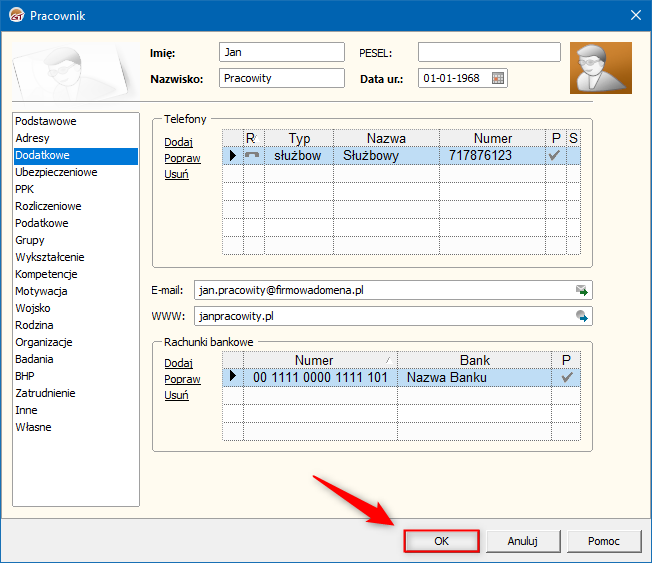This screenshot has height=563, width=652.
Task: Toggle primary checkmark for bank account
Action: point(567,377)
